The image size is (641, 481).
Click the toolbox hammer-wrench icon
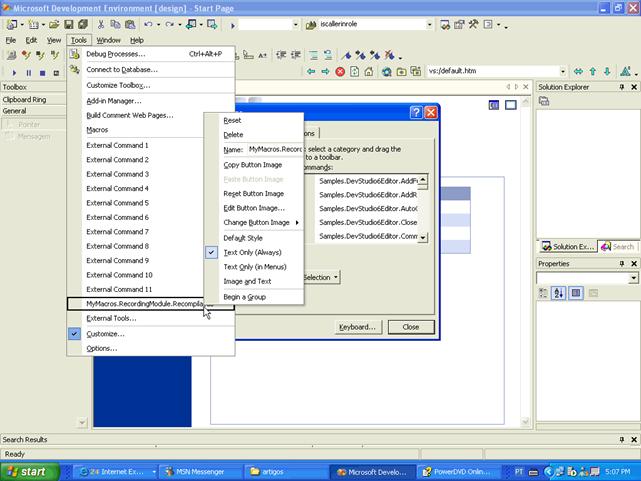click(x=474, y=25)
